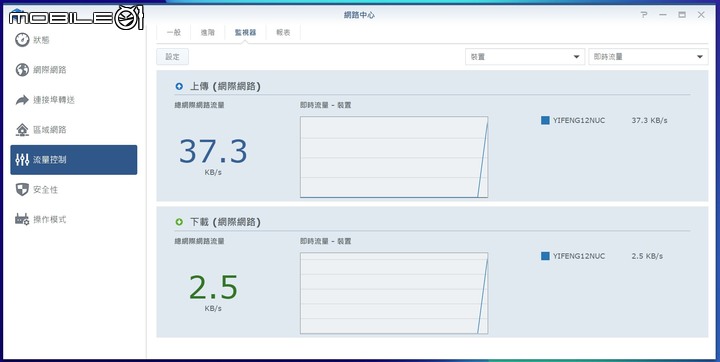The width and height of the screenshot is (720, 362).
Task: Click the 37.3 KB/s legend value
Action: [x=649, y=120]
